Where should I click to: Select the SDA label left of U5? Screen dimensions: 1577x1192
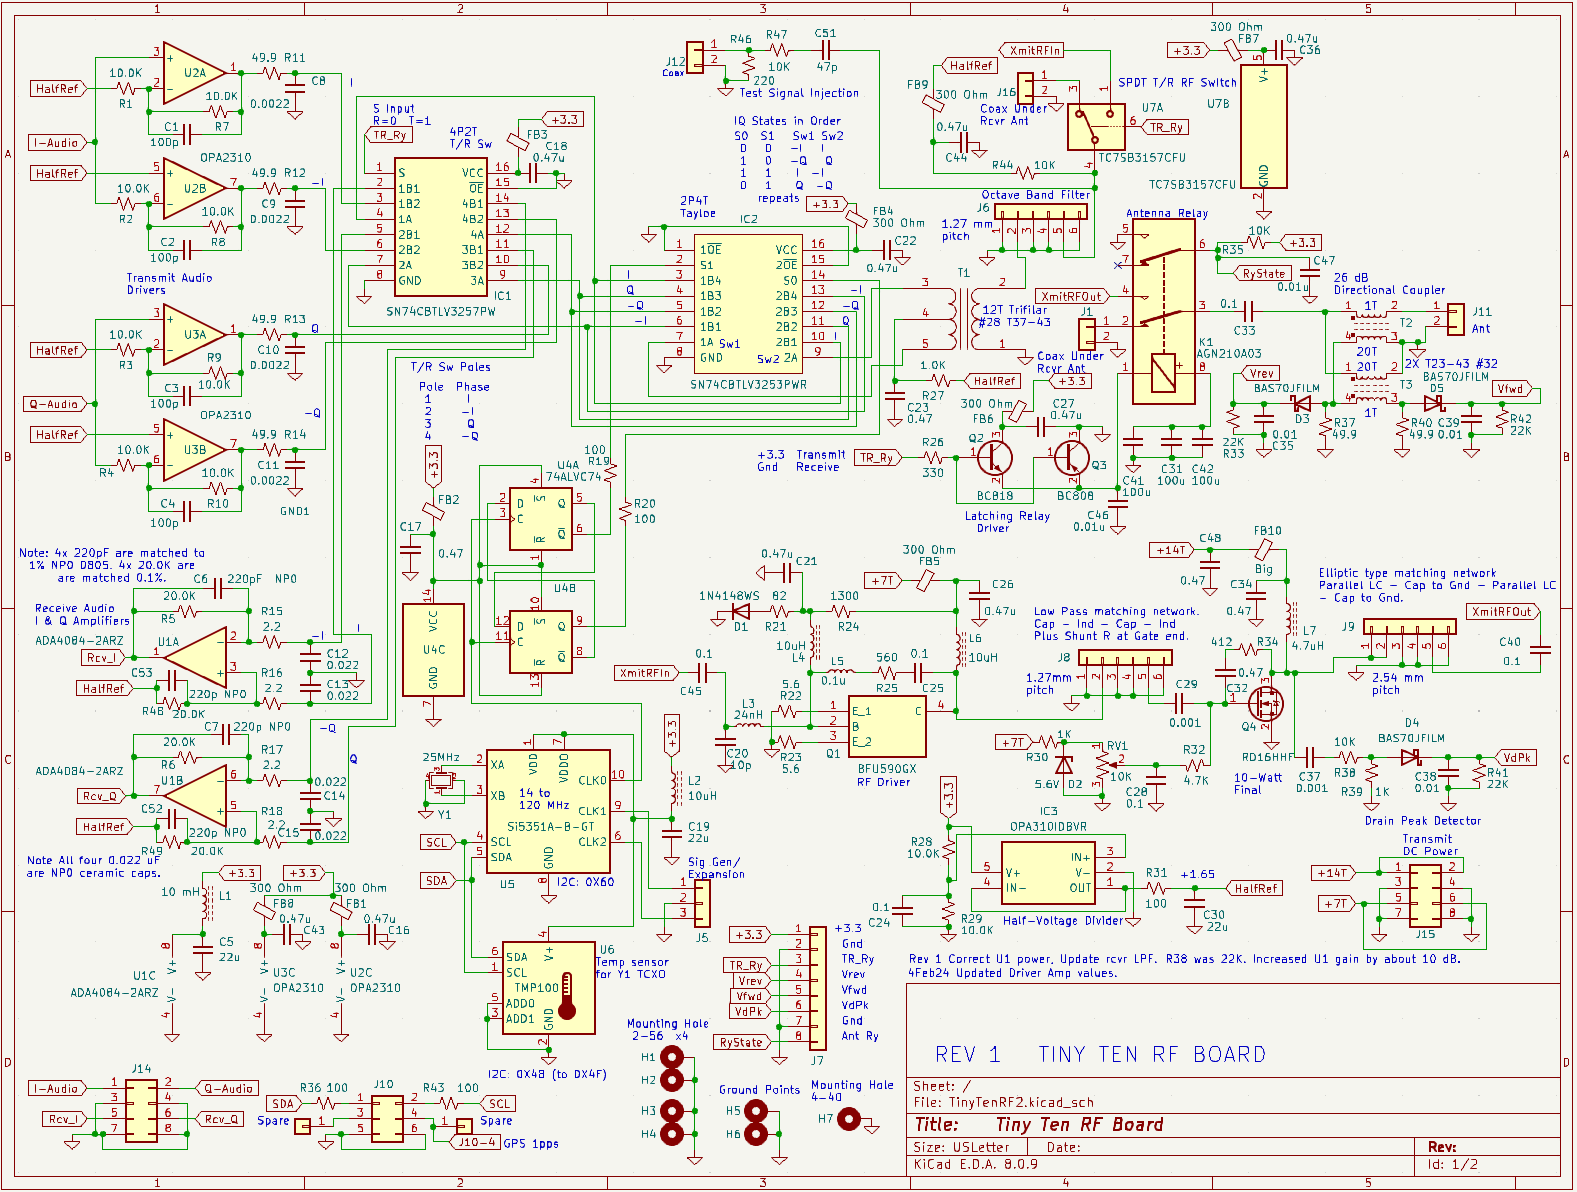439,881
